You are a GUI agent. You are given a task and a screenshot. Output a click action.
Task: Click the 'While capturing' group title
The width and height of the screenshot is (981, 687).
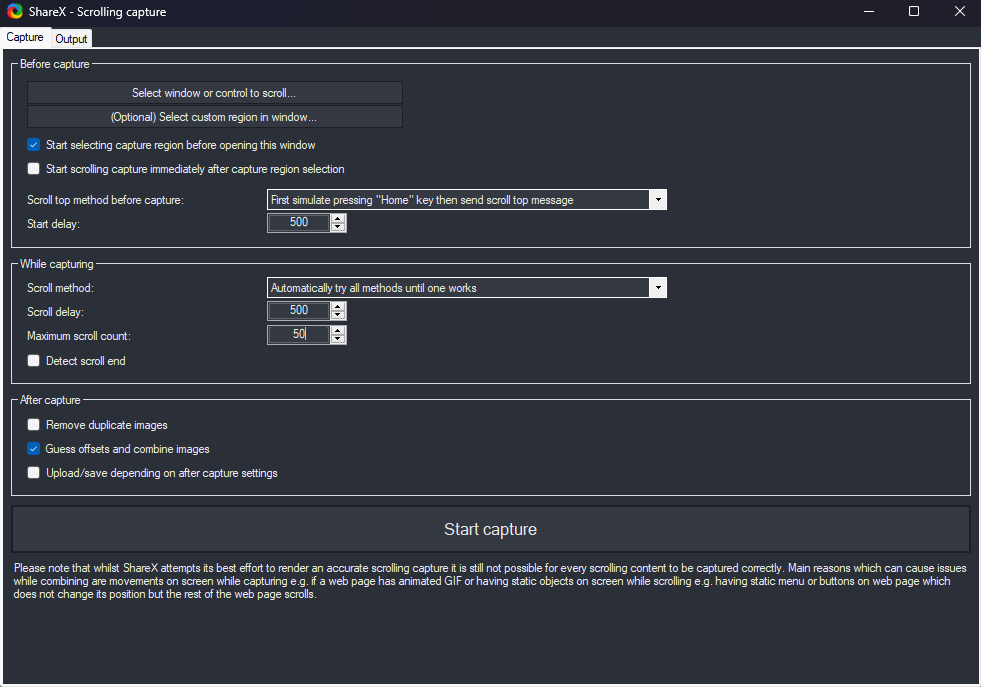click(56, 264)
